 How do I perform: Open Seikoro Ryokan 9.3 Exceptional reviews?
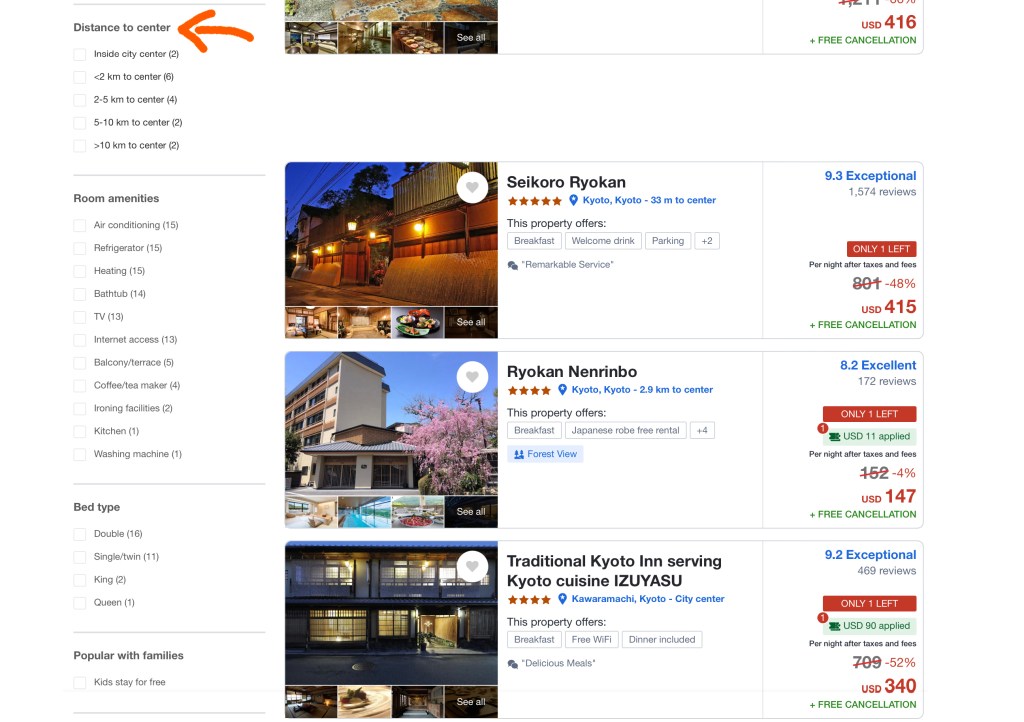(869, 176)
